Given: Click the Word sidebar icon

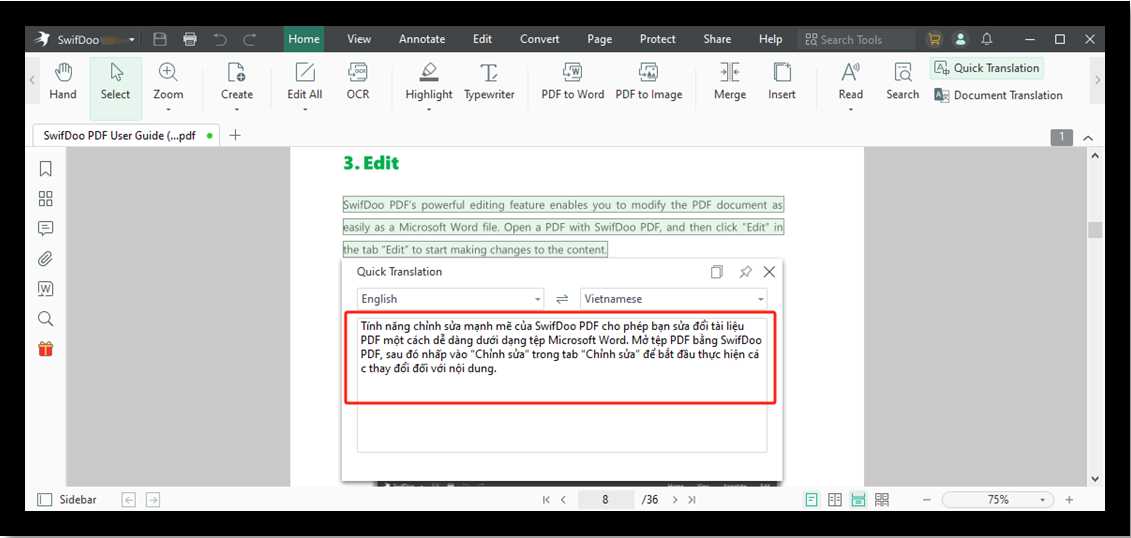Looking at the screenshot, I should (x=45, y=289).
